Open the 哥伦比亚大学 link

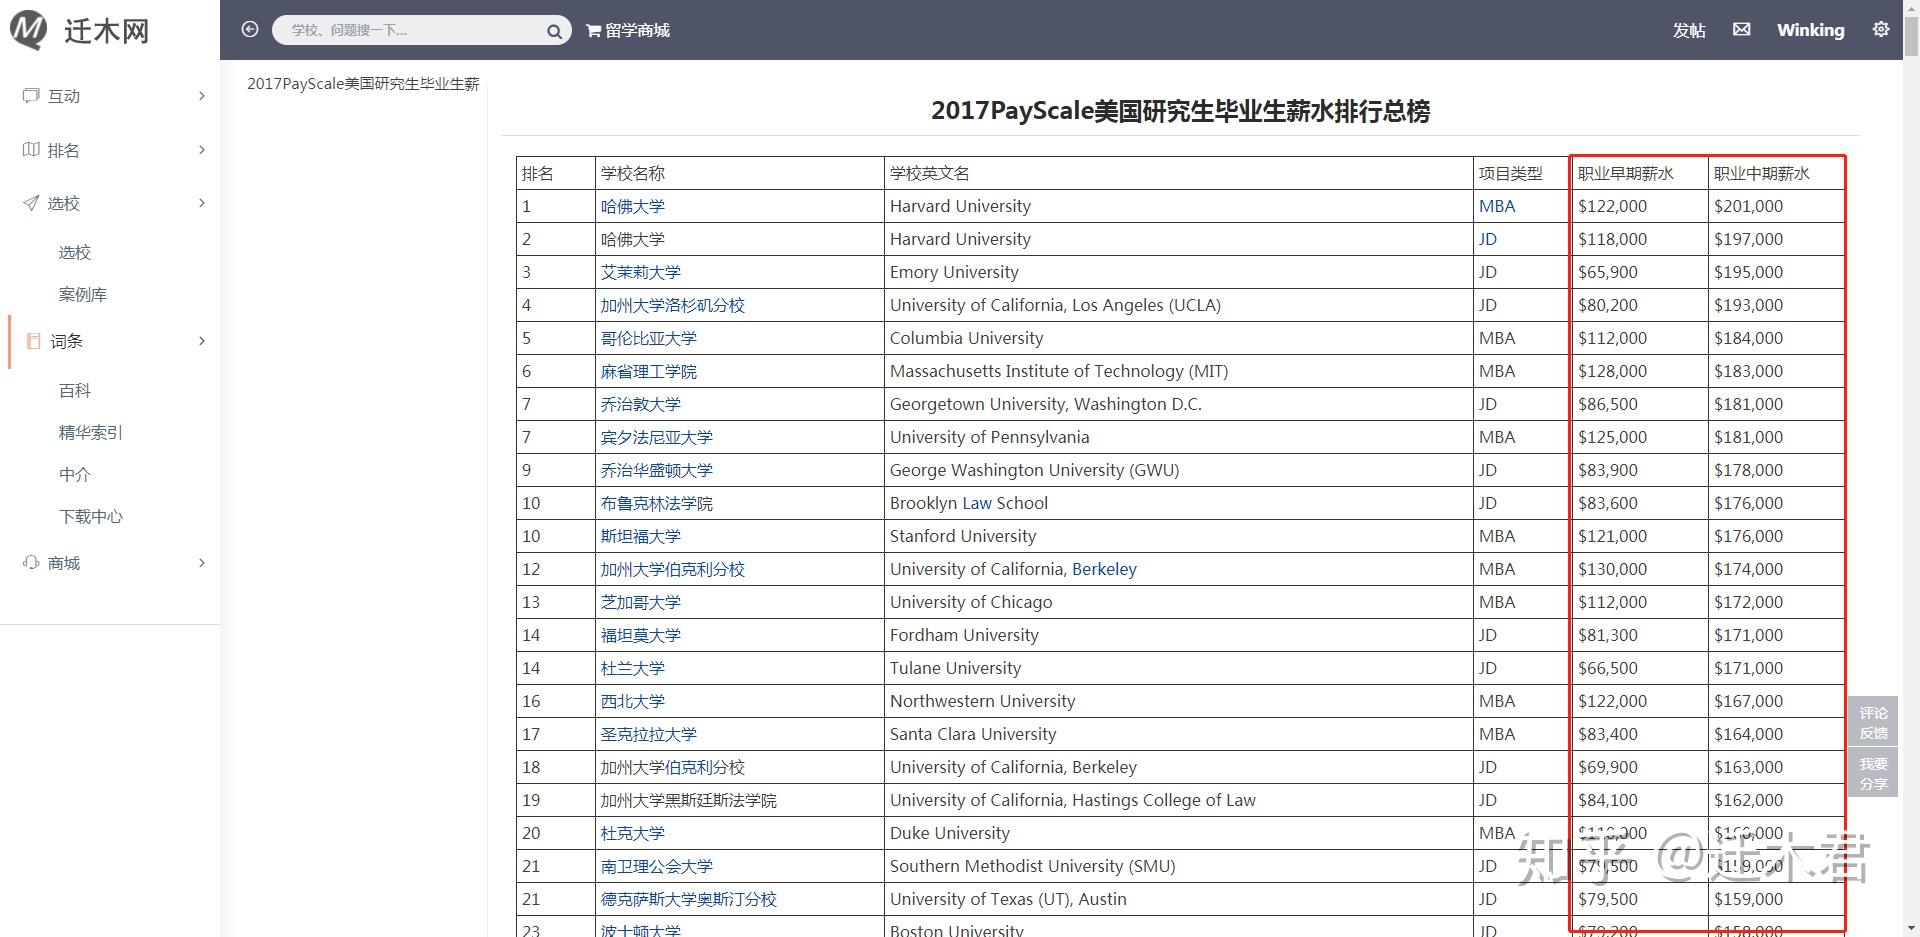click(648, 339)
